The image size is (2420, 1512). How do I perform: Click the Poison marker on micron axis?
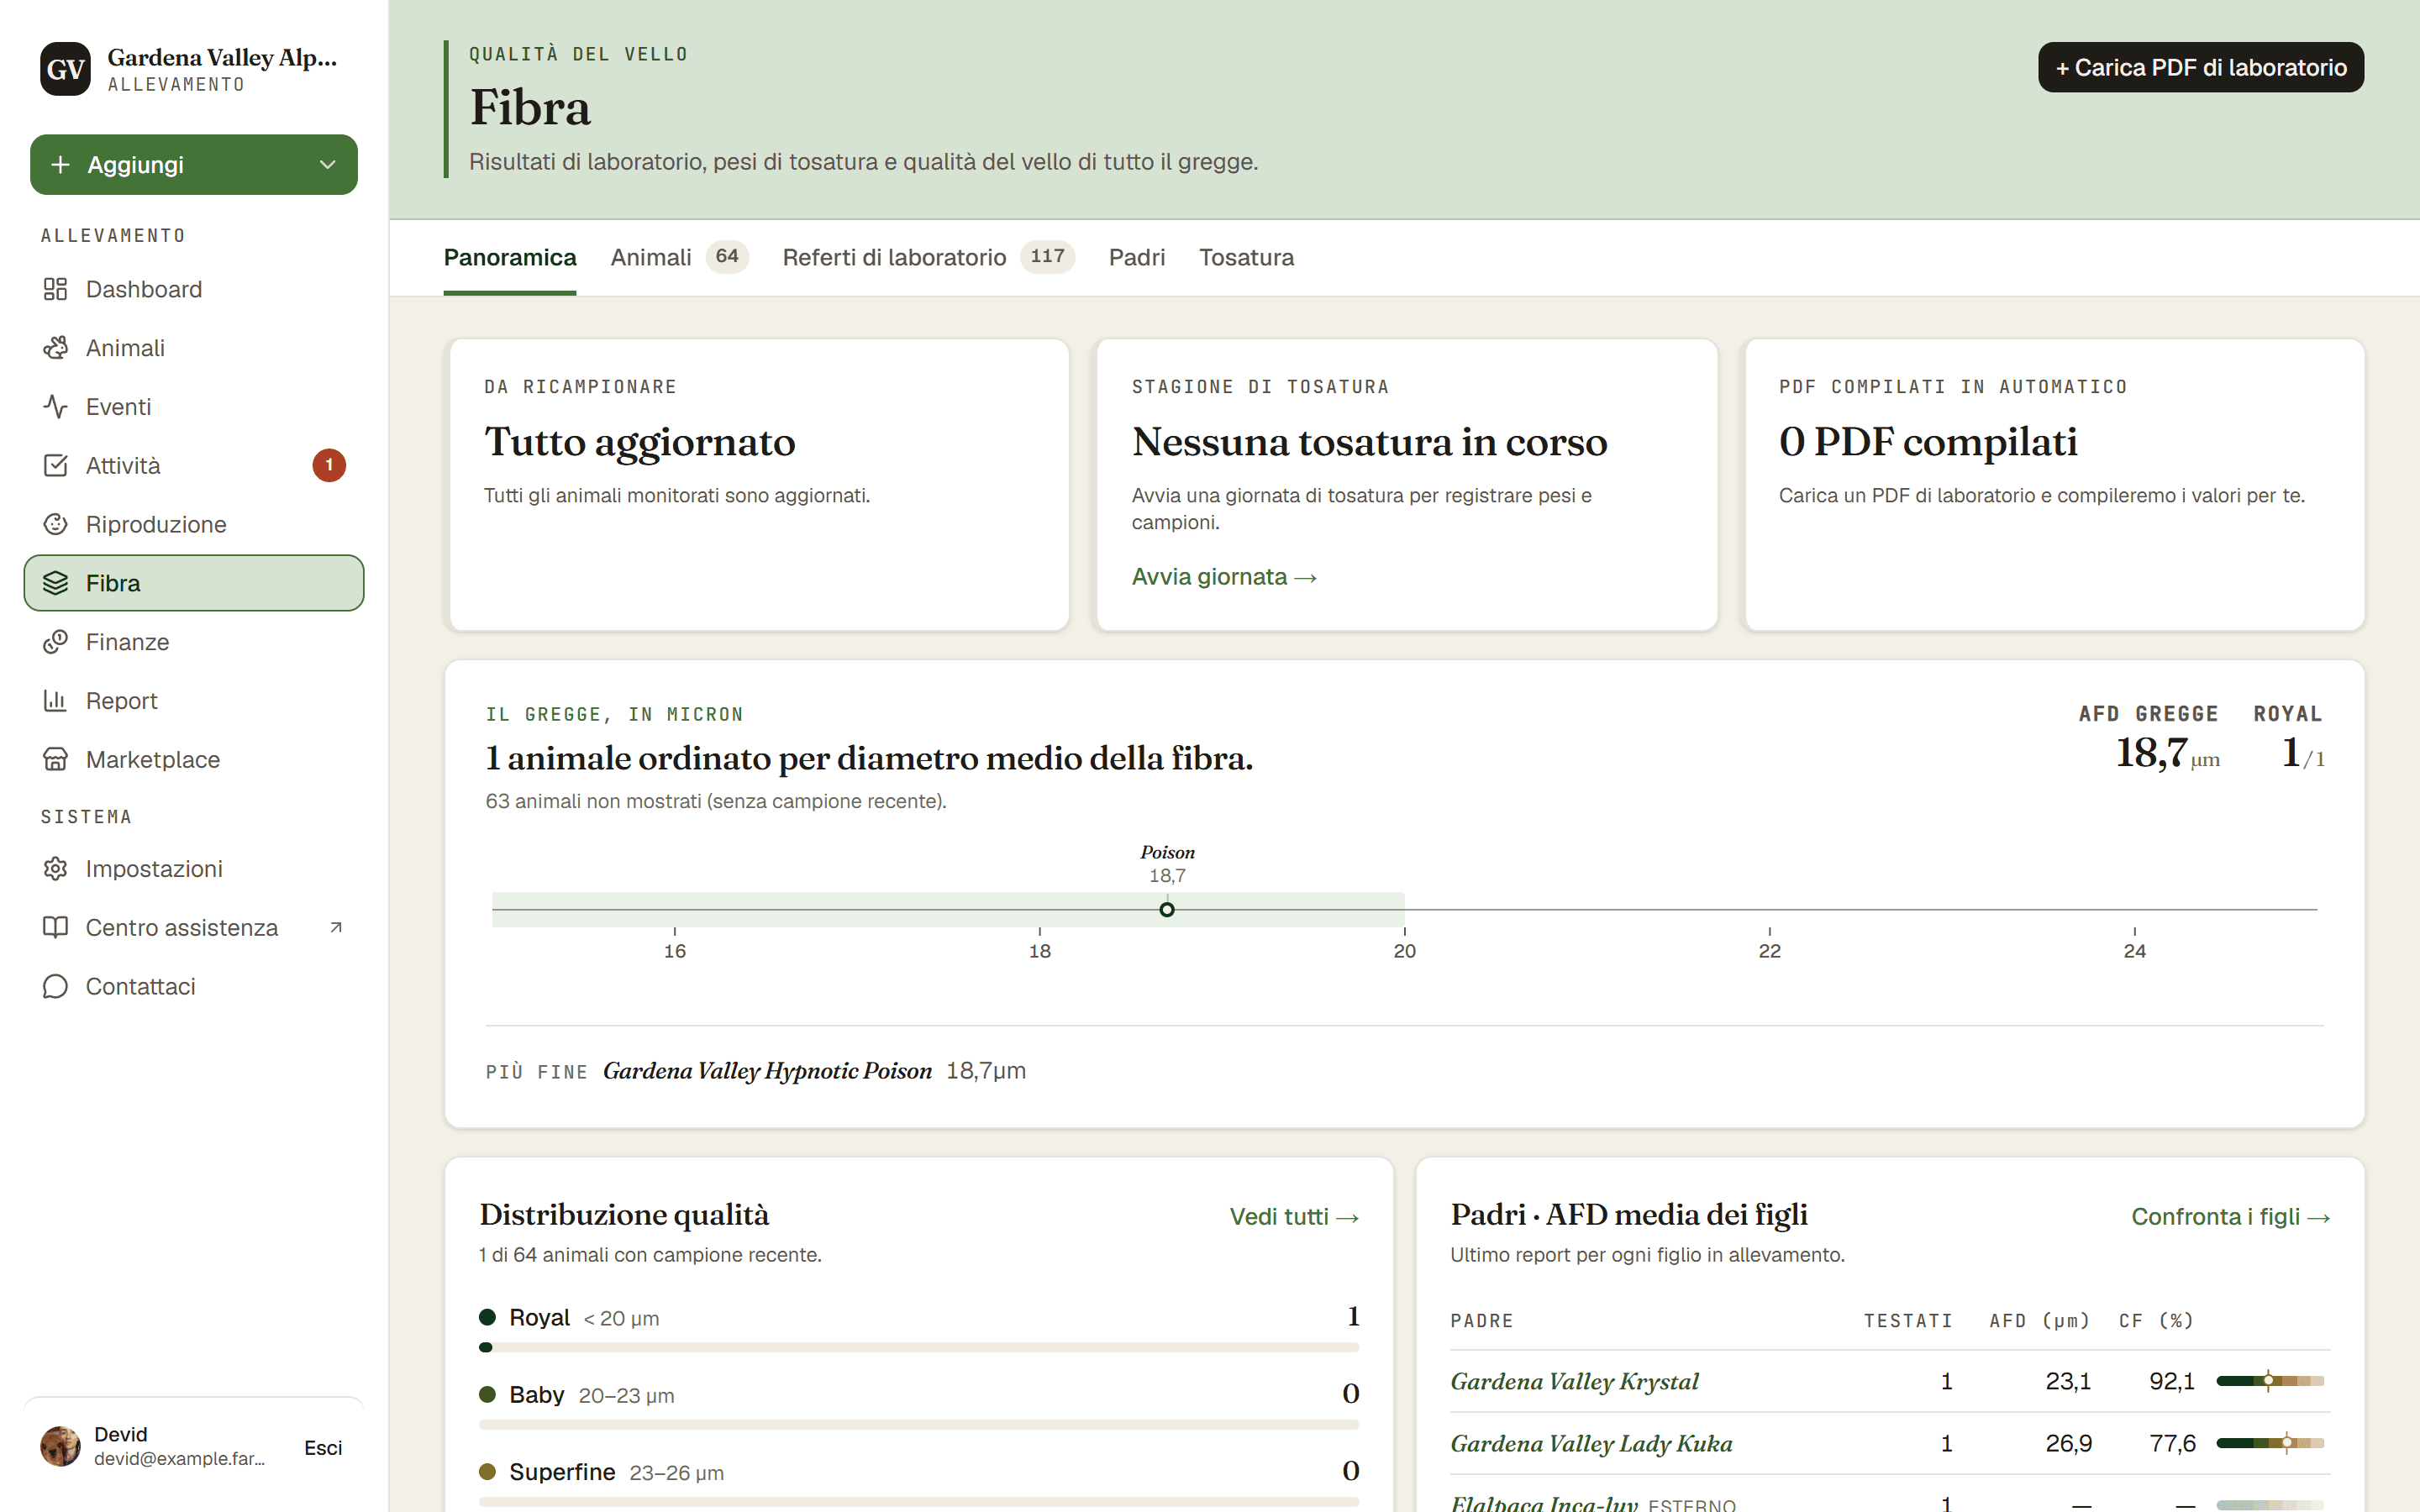pyautogui.click(x=1167, y=910)
